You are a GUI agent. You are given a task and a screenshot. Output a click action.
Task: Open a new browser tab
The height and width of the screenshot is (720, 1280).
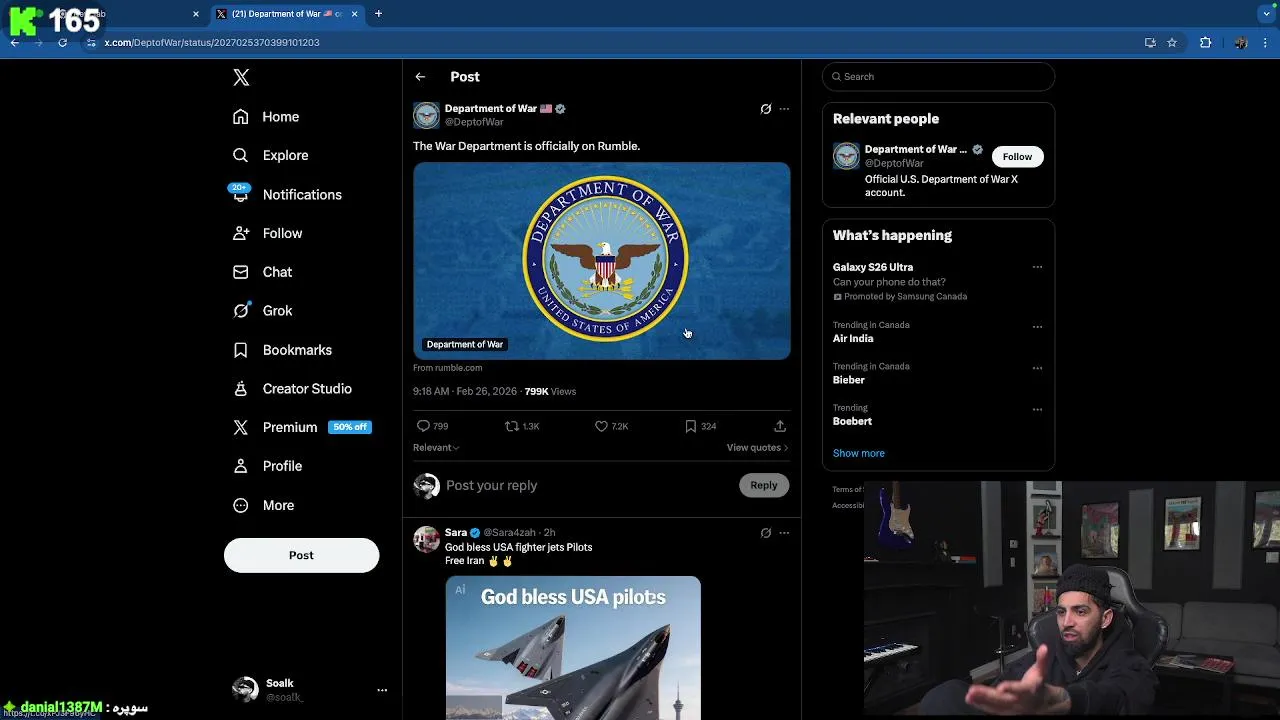tap(378, 14)
